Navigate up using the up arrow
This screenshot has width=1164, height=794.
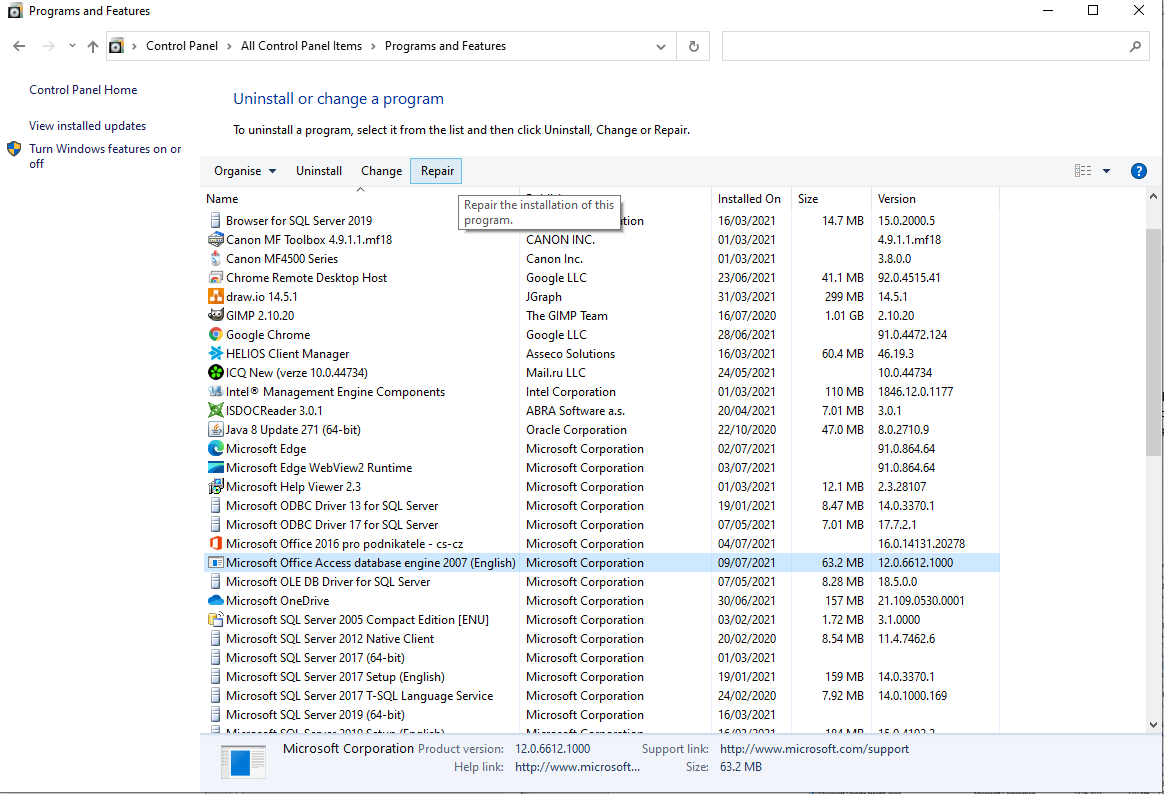point(93,46)
